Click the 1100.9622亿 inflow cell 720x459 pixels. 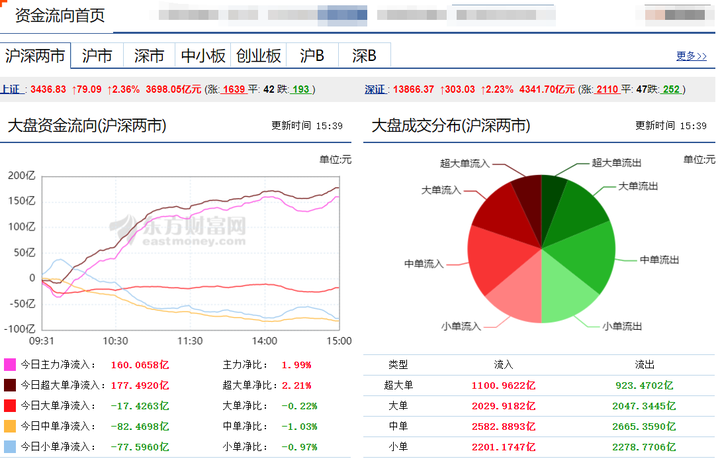pyautogui.click(x=503, y=386)
